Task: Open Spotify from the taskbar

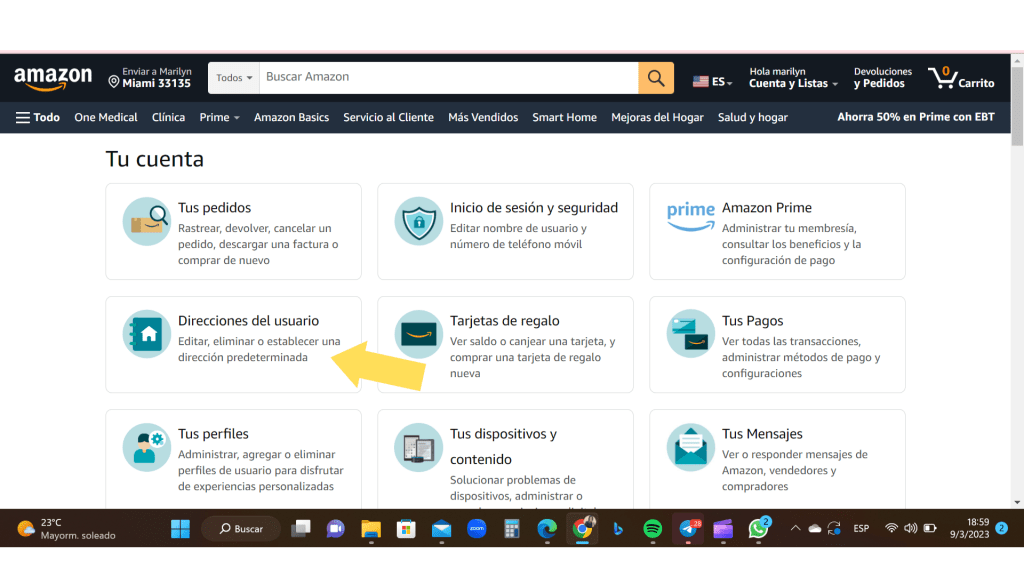Action: click(x=652, y=528)
